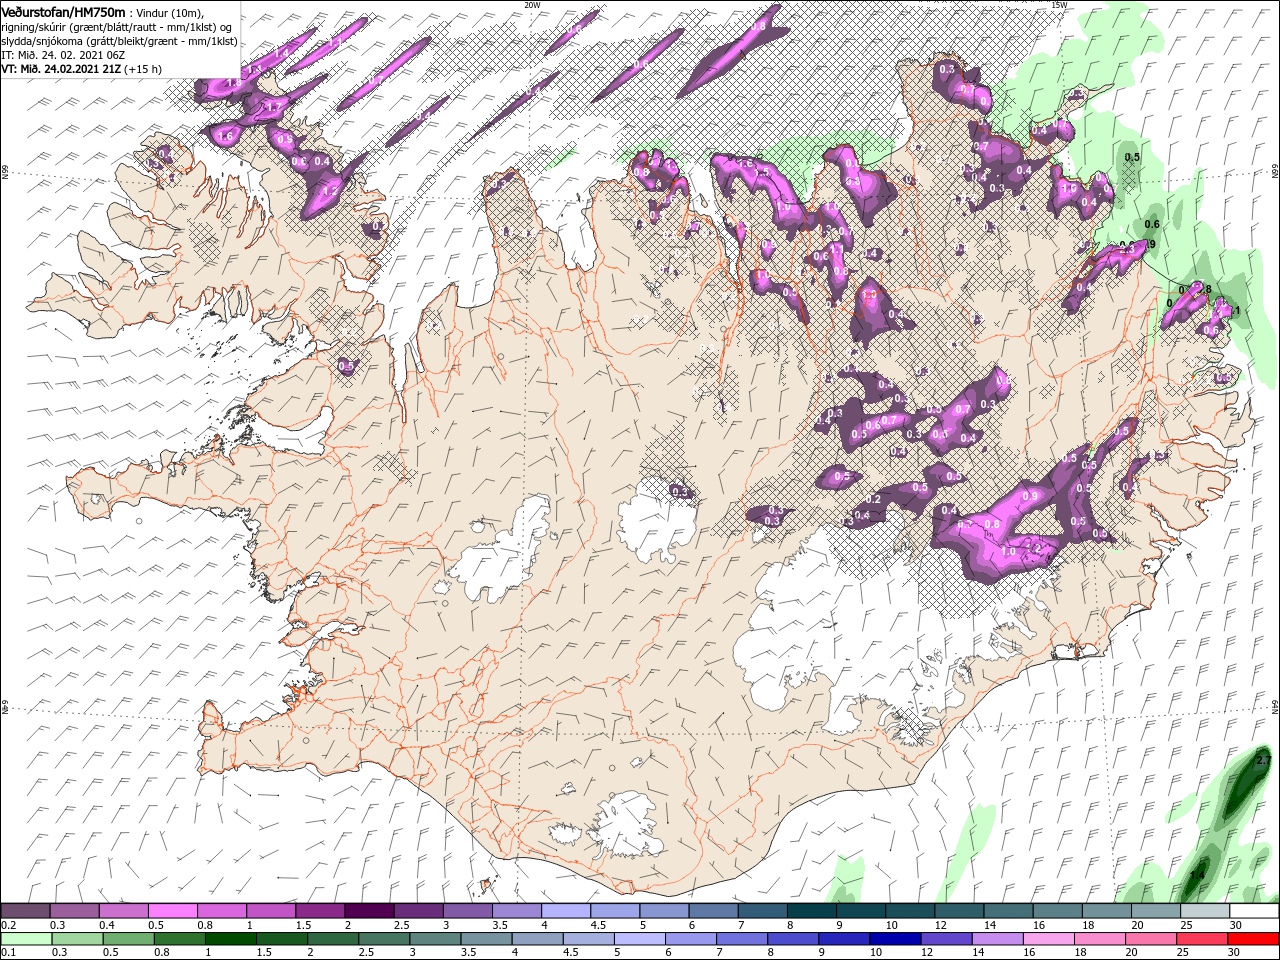Pick the light periwinkle 4 swatch, top legend row
This screenshot has width=1280, height=960.
566,911
